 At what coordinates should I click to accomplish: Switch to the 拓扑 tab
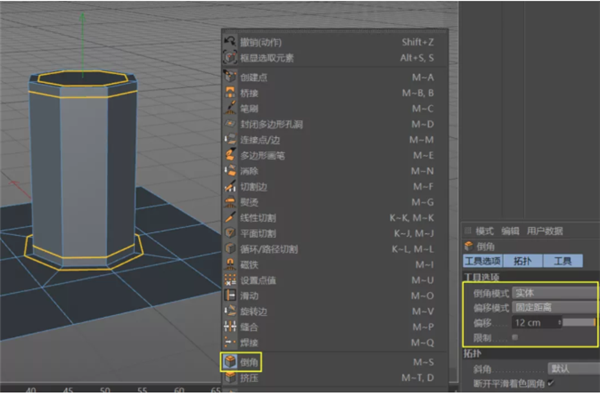pos(523,261)
